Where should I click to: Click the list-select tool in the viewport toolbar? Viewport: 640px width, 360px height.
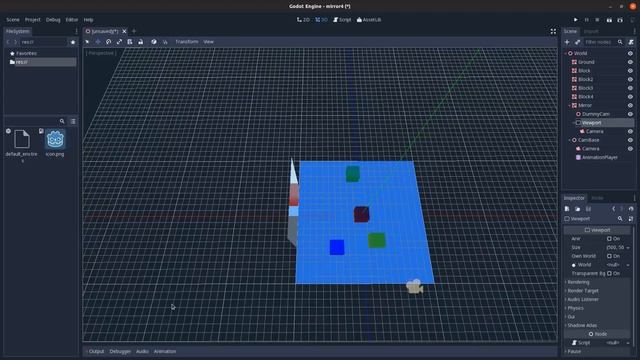point(130,42)
